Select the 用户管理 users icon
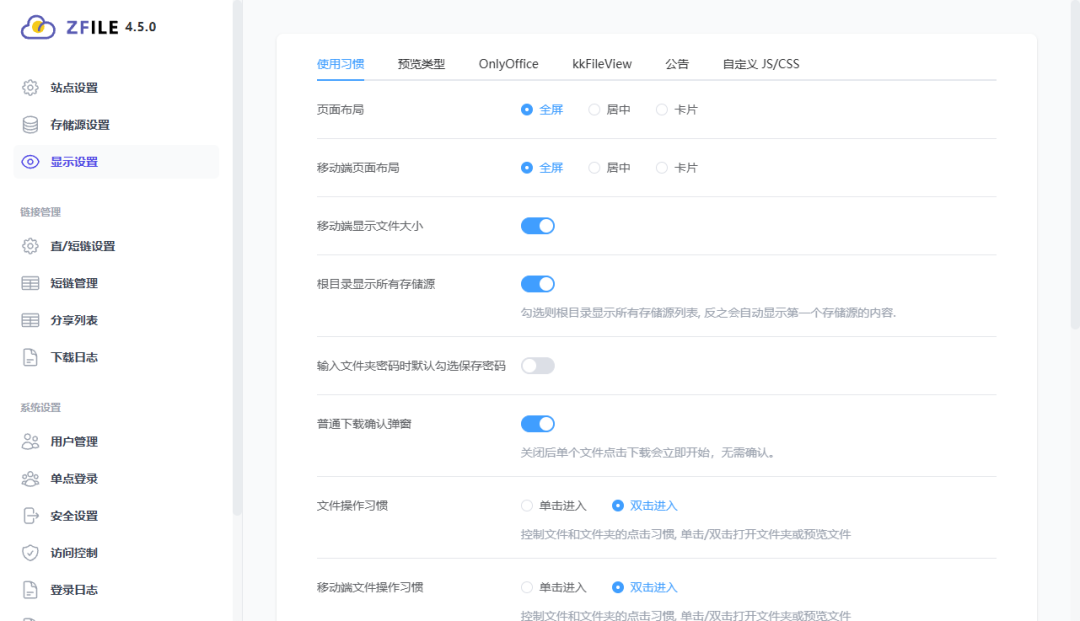The height and width of the screenshot is (621, 1080). [x=30, y=441]
